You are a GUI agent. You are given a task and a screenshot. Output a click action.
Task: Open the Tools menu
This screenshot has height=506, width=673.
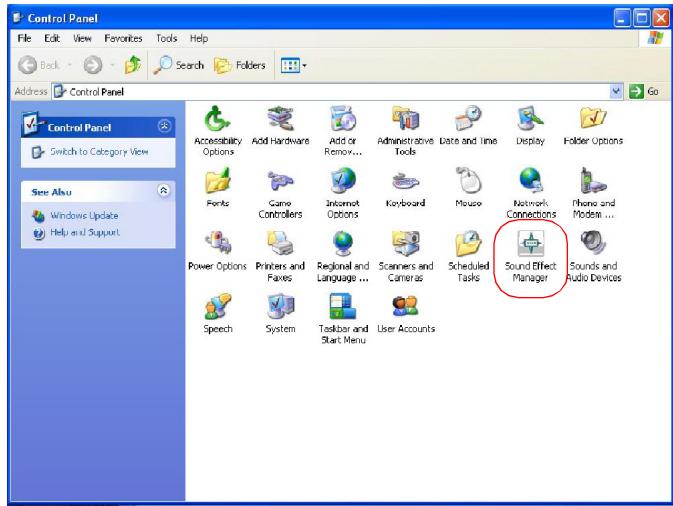pos(167,38)
